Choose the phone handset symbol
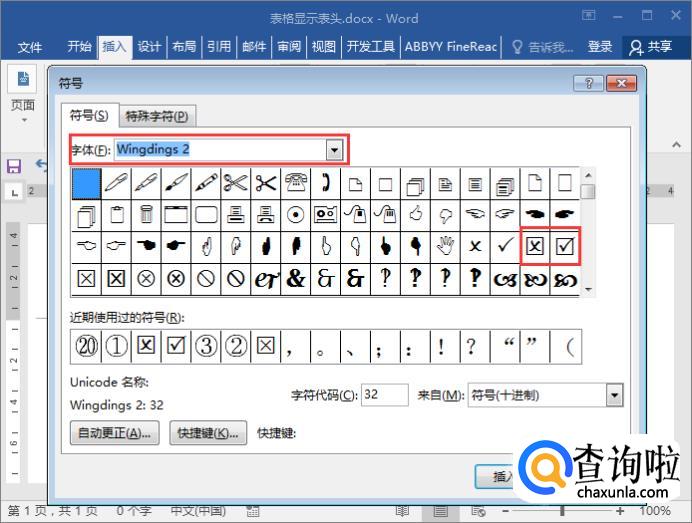 [x=326, y=182]
